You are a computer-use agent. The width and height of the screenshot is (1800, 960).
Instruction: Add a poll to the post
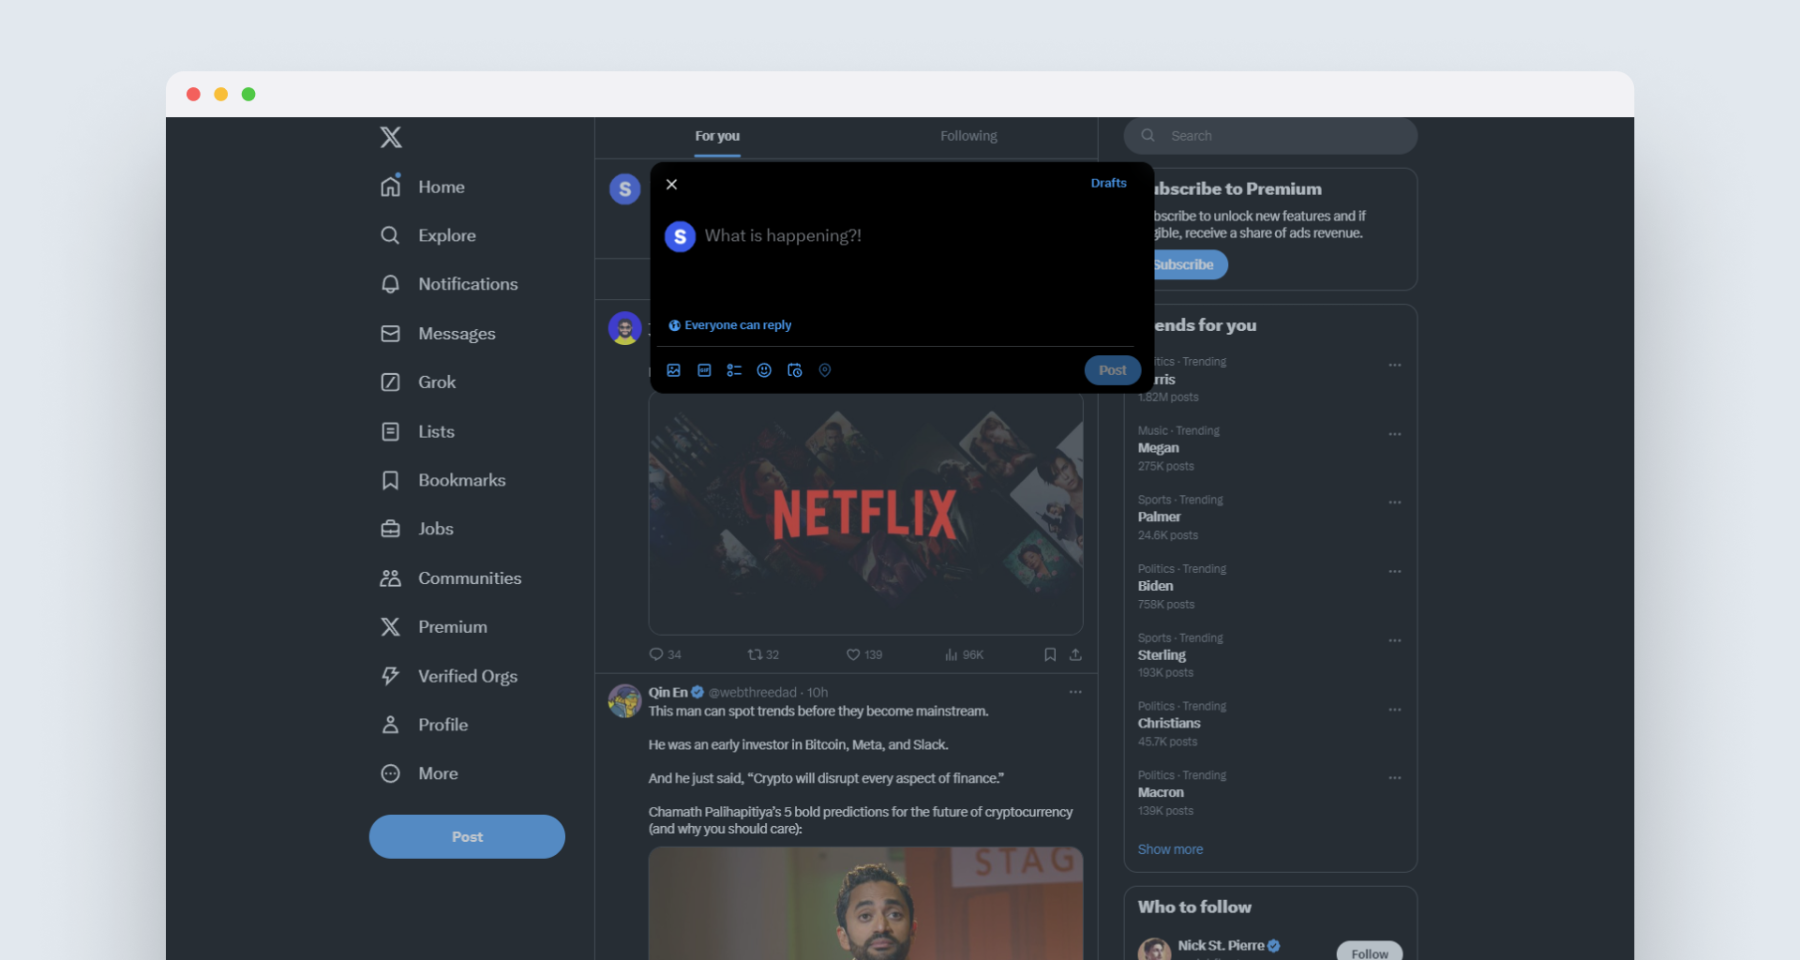pos(734,370)
